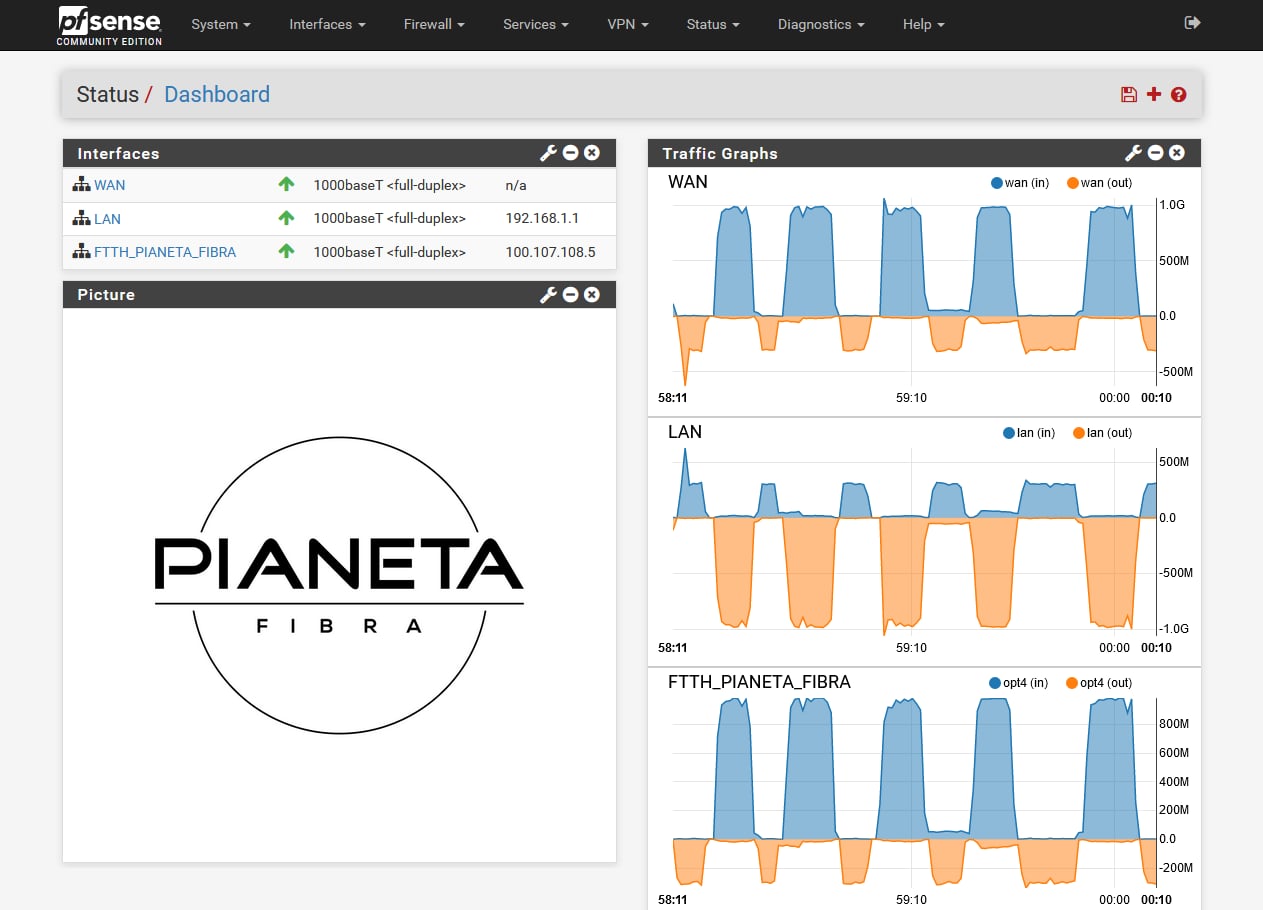The height and width of the screenshot is (910, 1263).
Task: Open Interfaces widget wrench settings
Action: coord(547,153)
